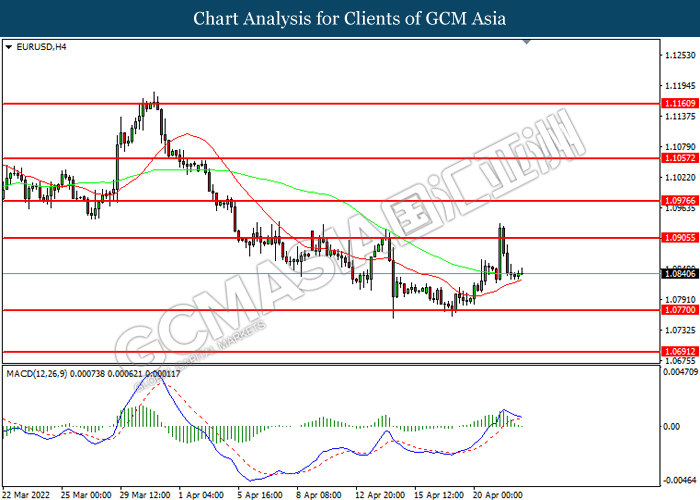Click the 22 Mar 2022 date label
The width and height of the screenshot is (700, 500).
coord(25,495)
